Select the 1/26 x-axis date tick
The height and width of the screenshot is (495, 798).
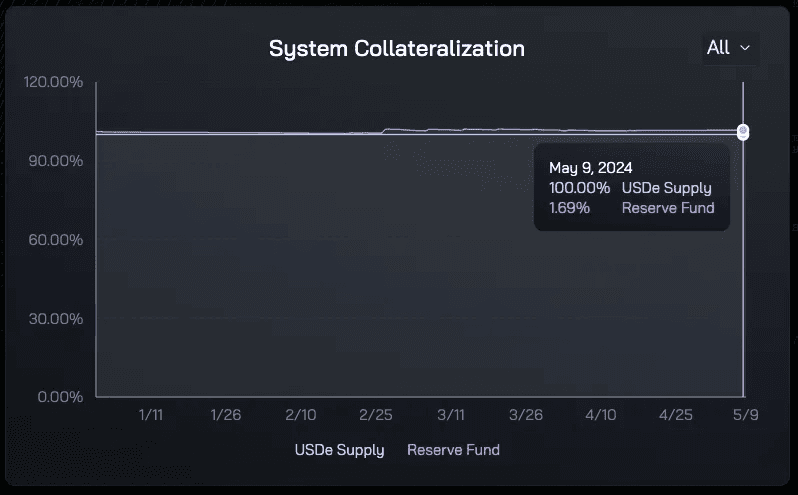(x=226, y=415)
